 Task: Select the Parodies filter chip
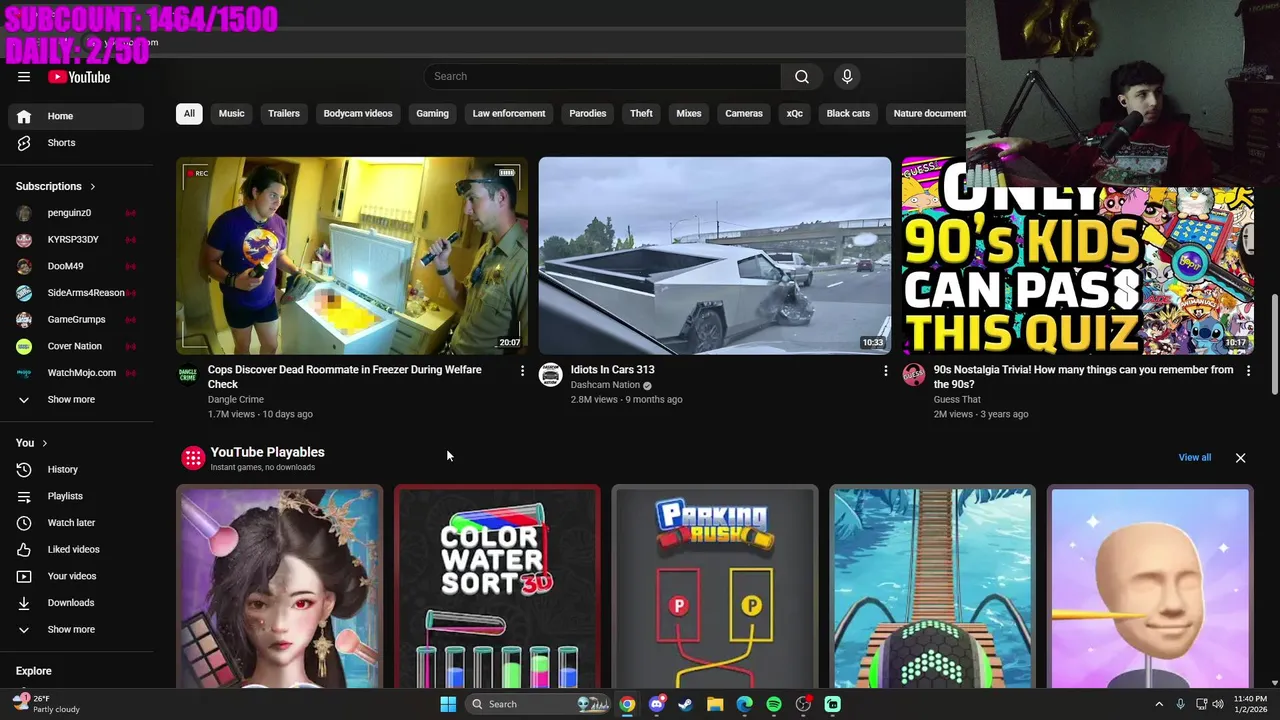tap(588, 114)
